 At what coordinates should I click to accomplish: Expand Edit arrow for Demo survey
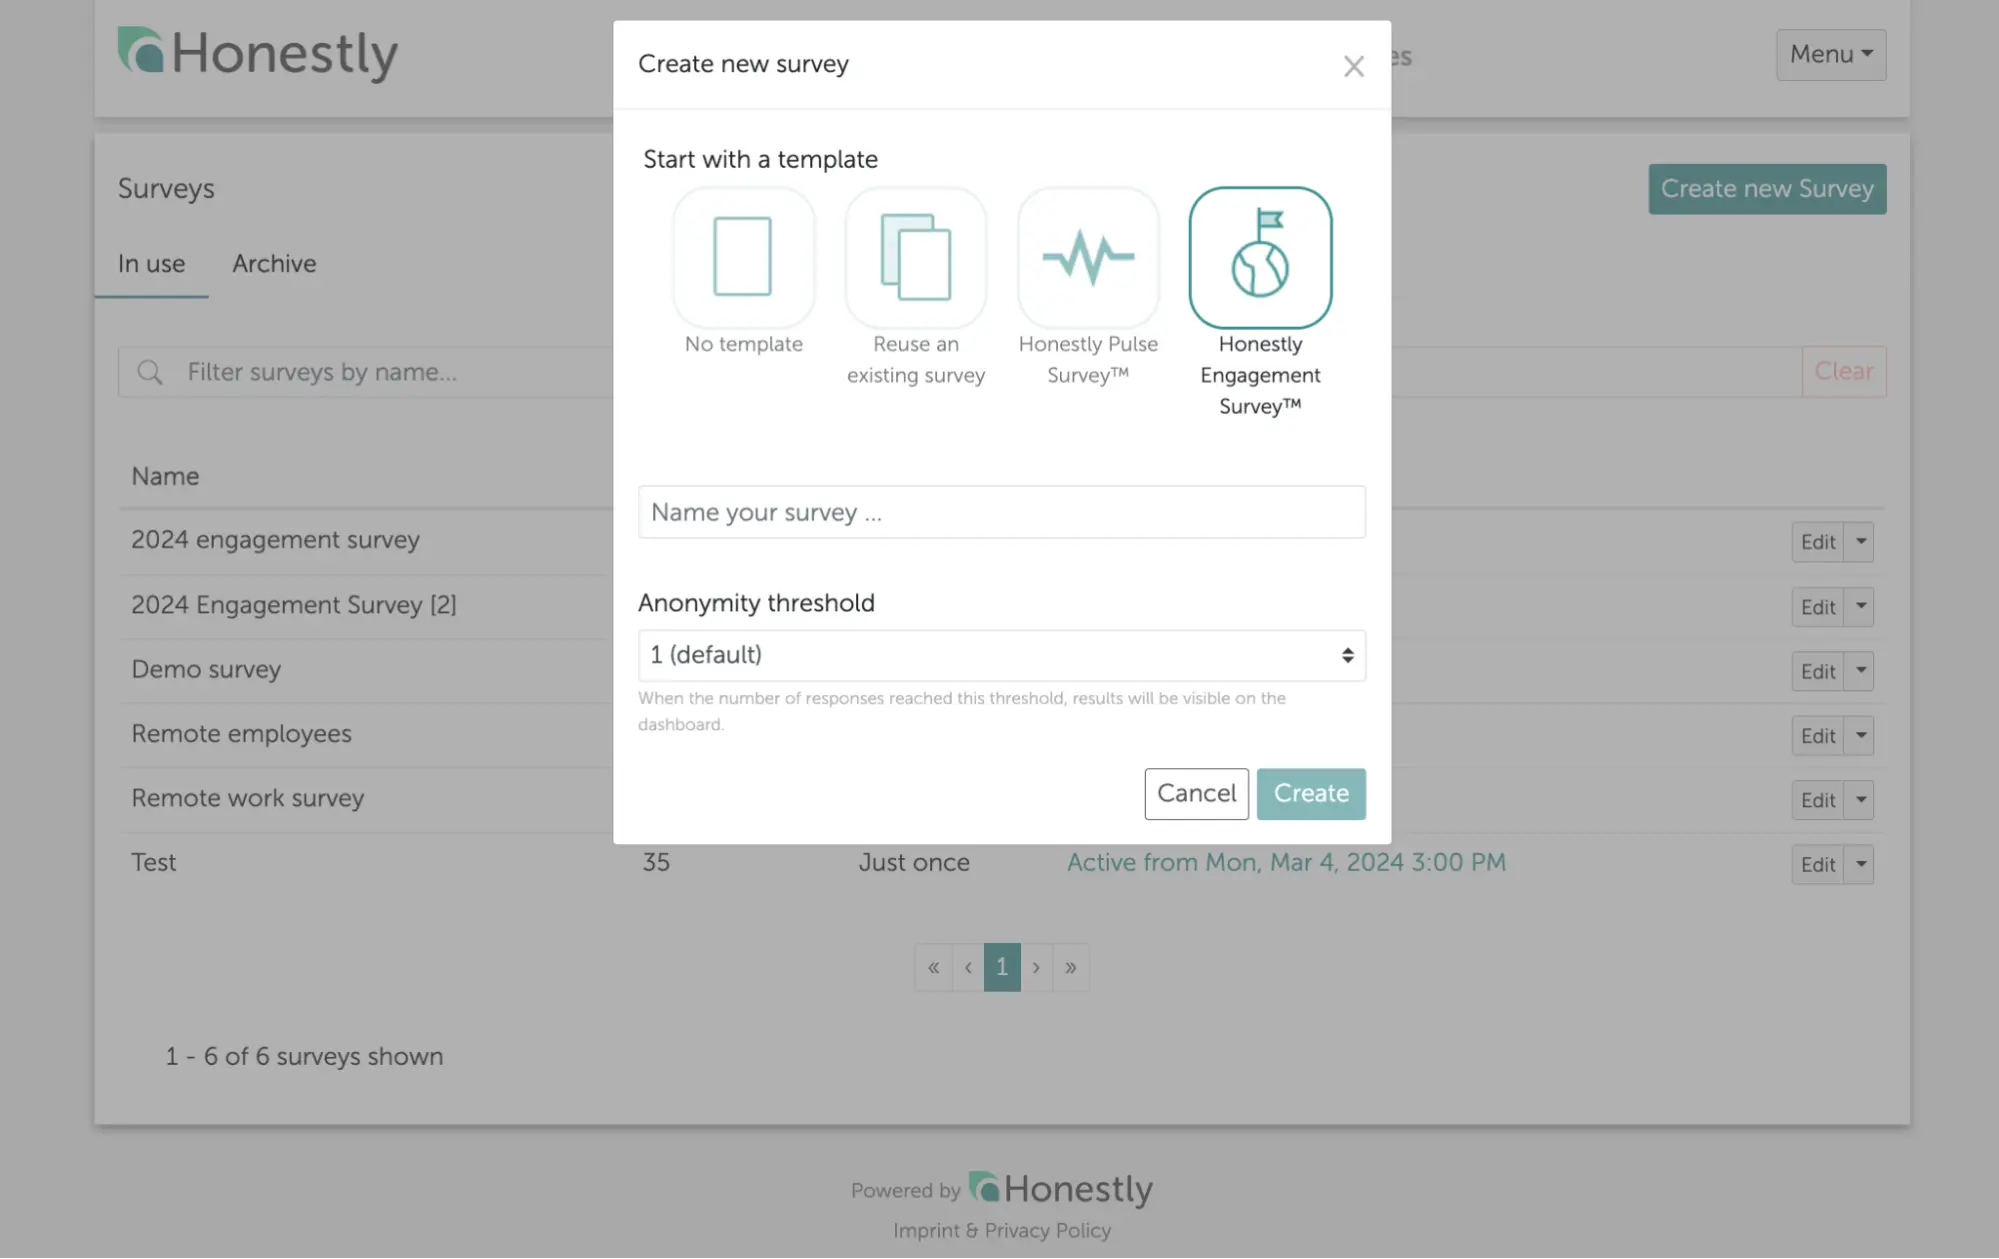click(x=1860, y=671)
